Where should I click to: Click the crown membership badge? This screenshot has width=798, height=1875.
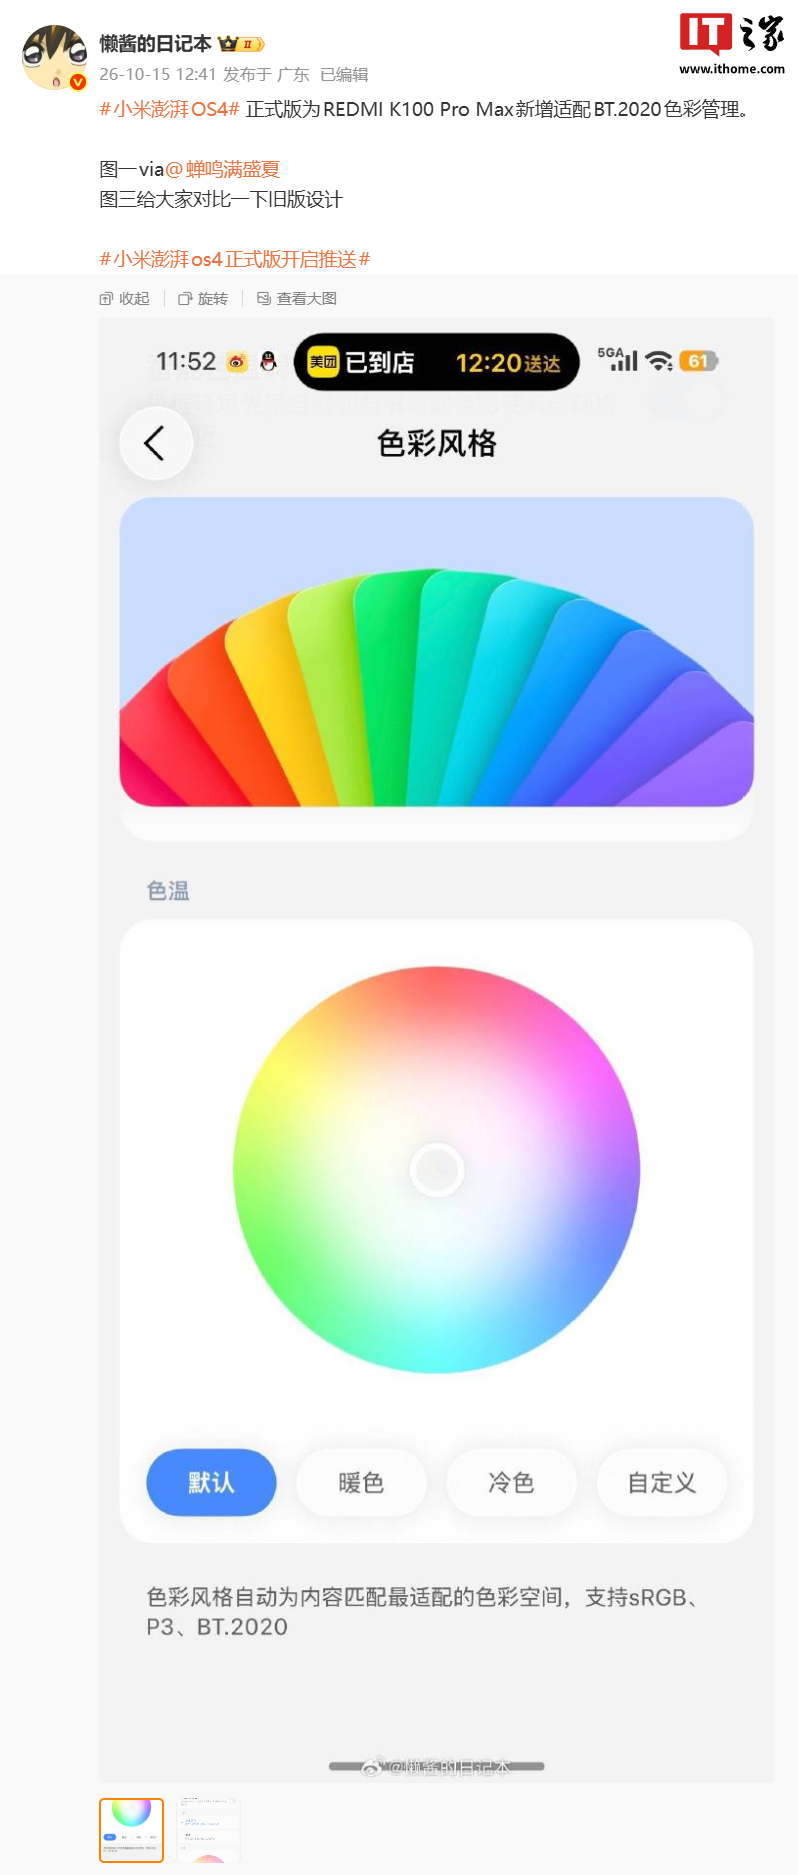tap(241, 44)
